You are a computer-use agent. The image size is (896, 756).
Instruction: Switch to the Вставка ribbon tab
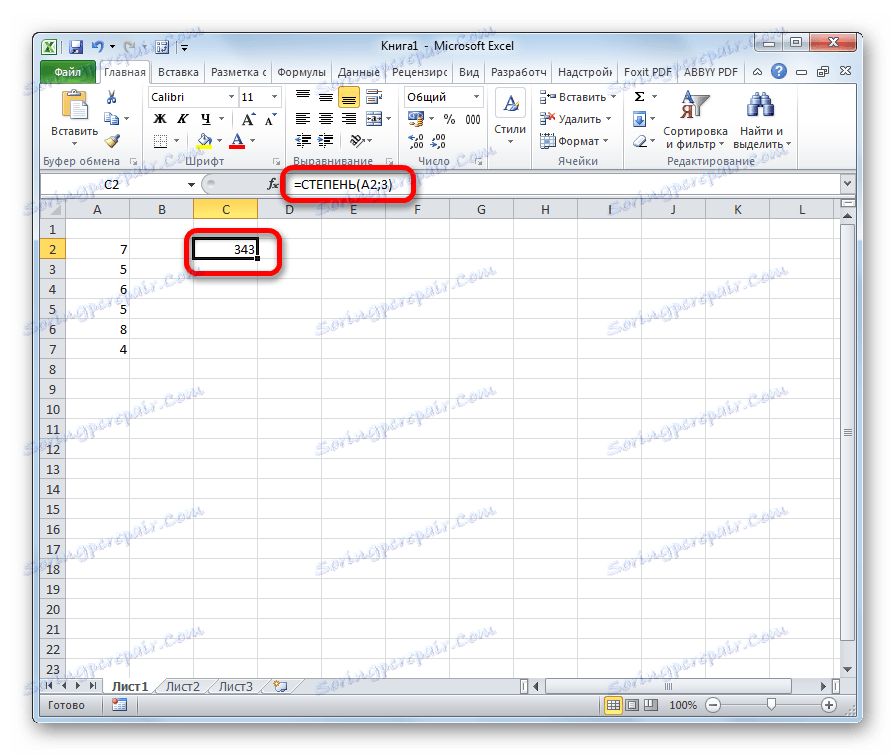178,72
